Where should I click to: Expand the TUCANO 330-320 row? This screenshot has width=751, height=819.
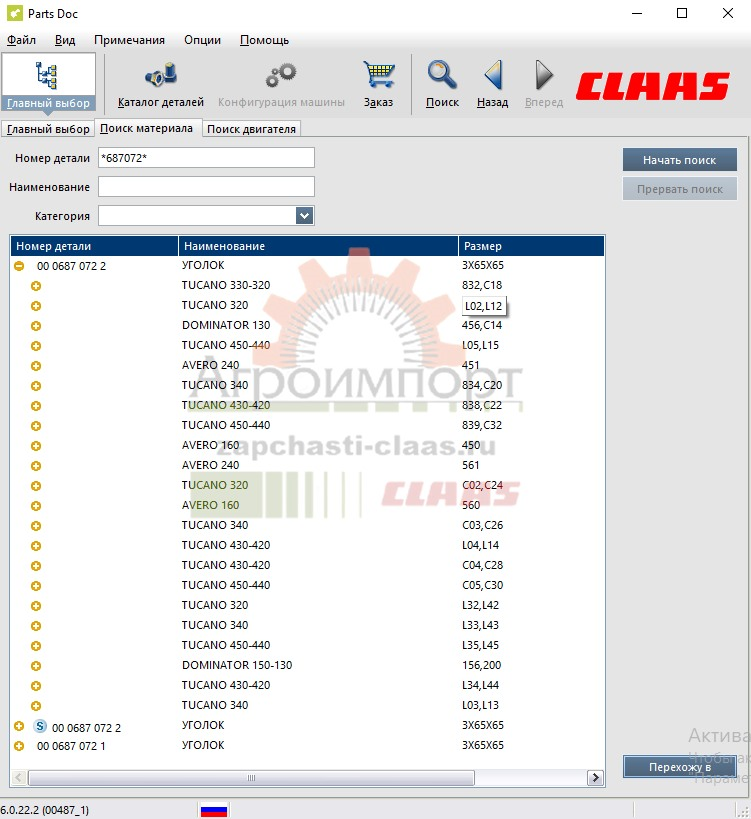pyautogui.click(x=36, y=286)
